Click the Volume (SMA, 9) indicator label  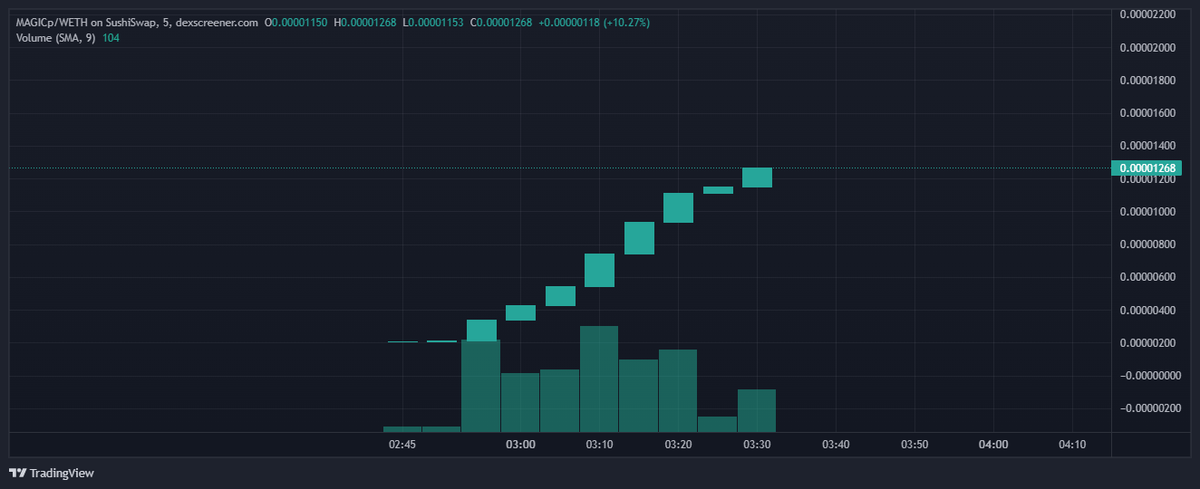[55, 37]
